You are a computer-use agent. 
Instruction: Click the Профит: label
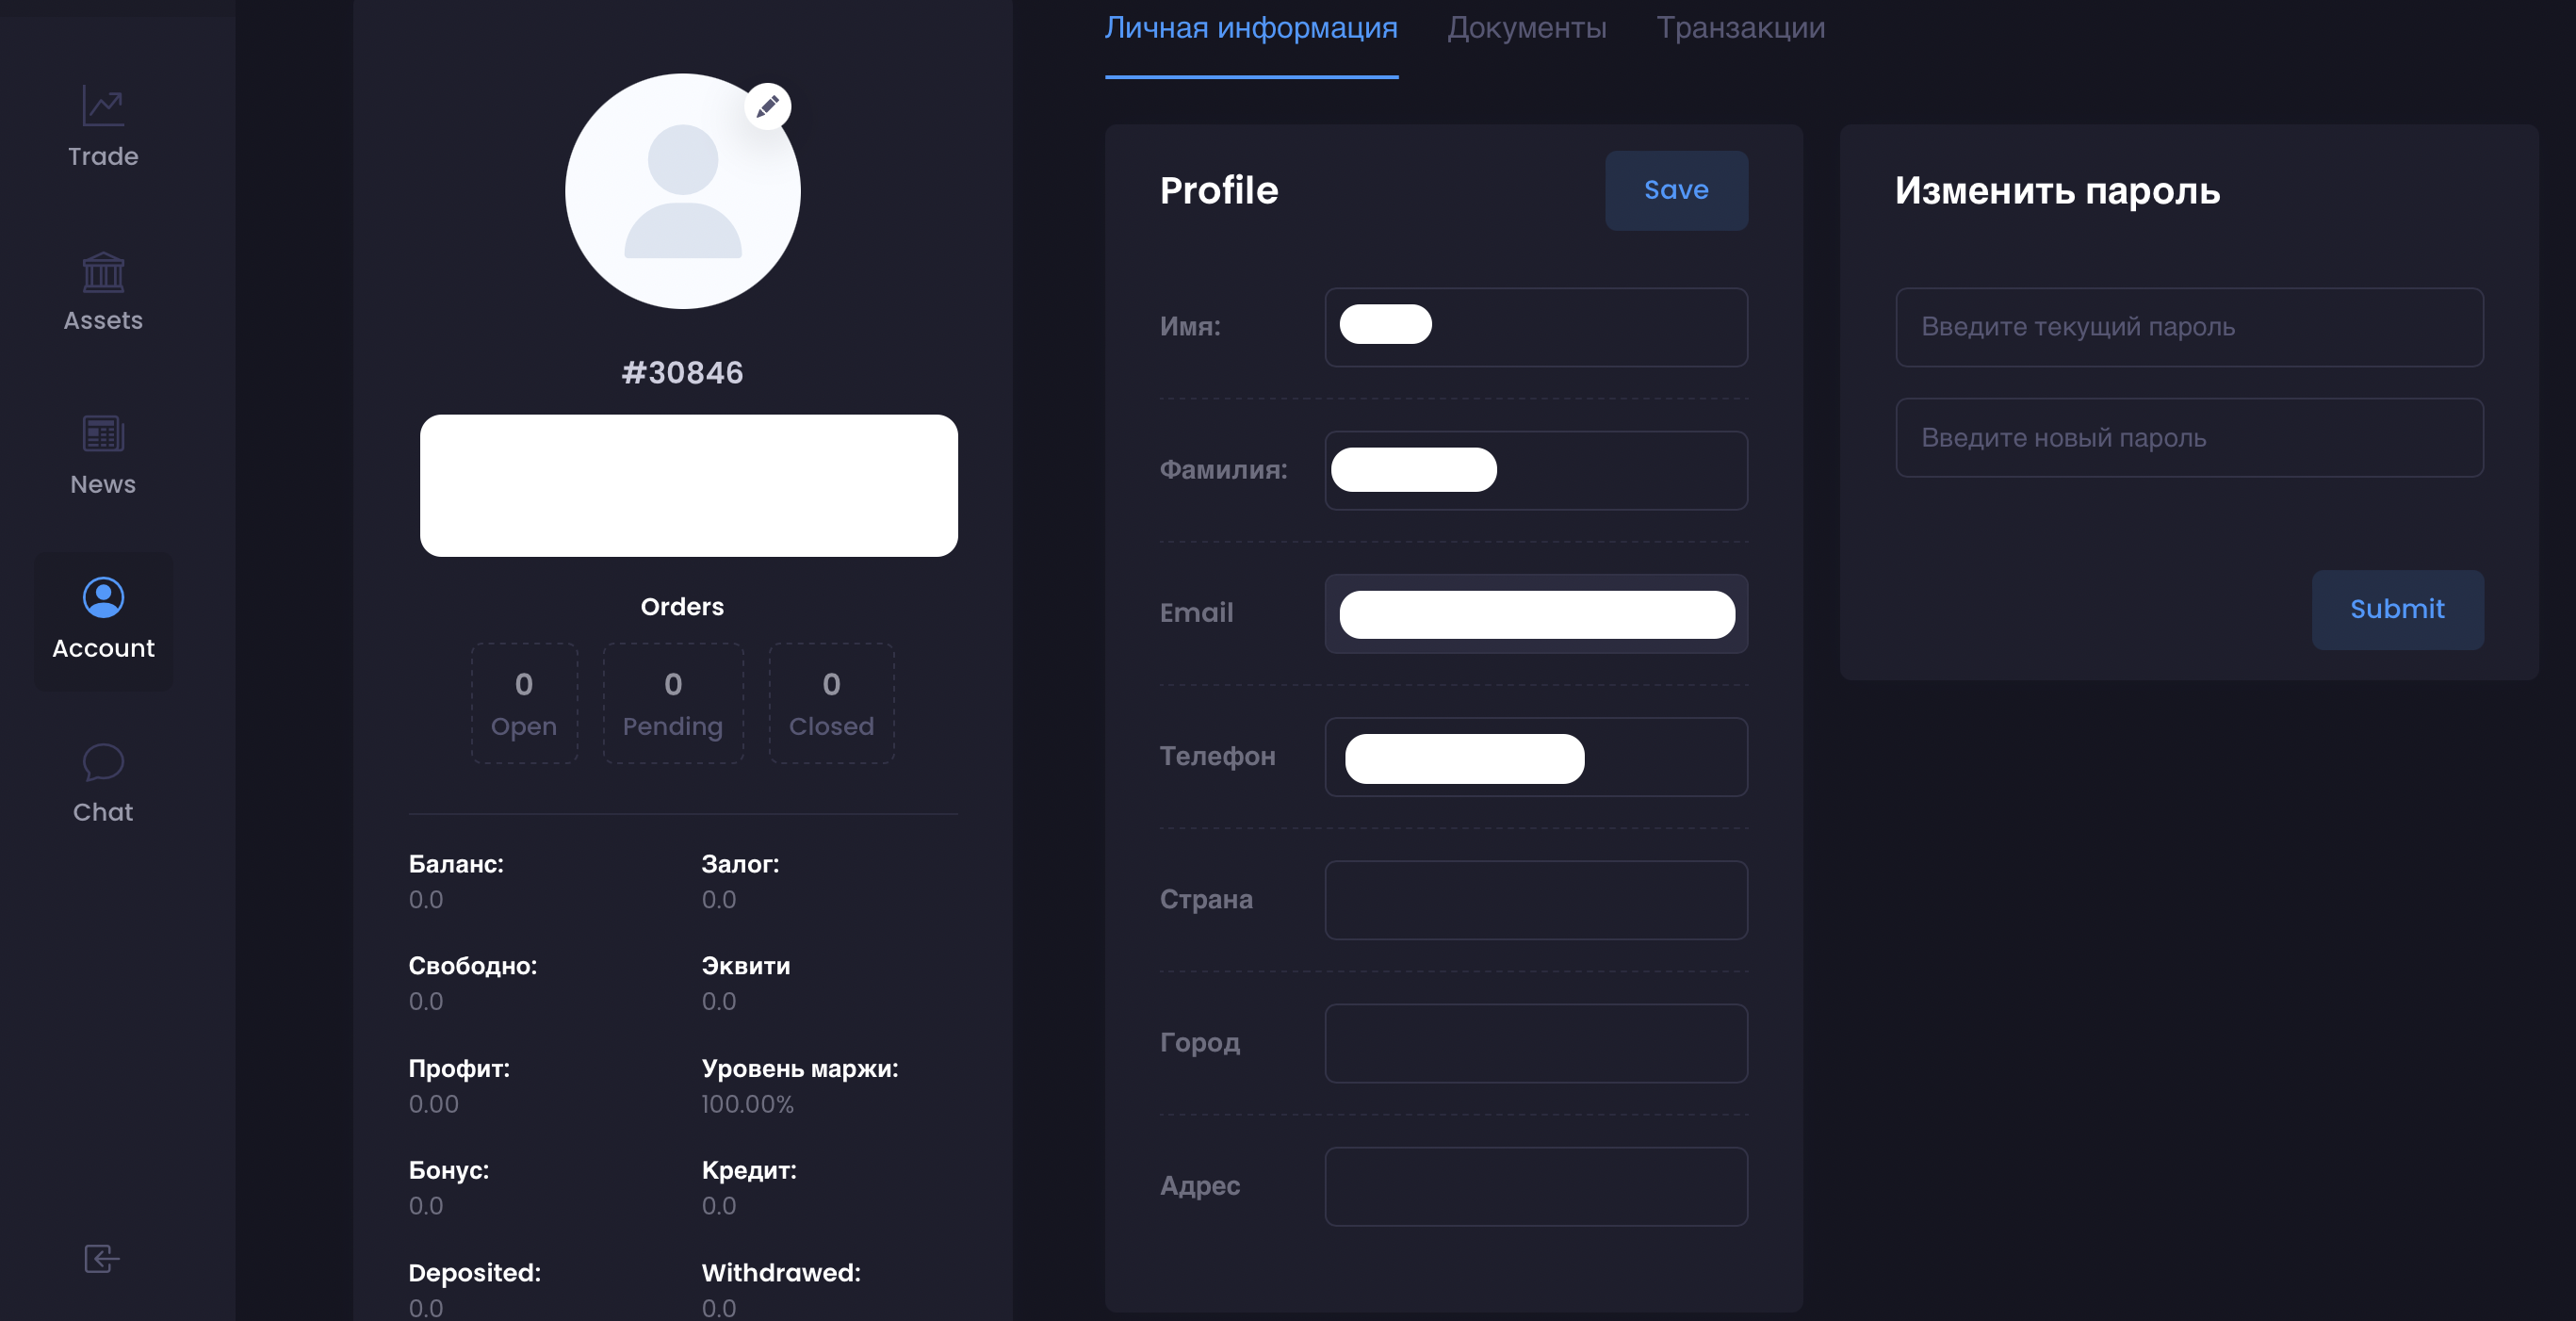[459, 1068]
